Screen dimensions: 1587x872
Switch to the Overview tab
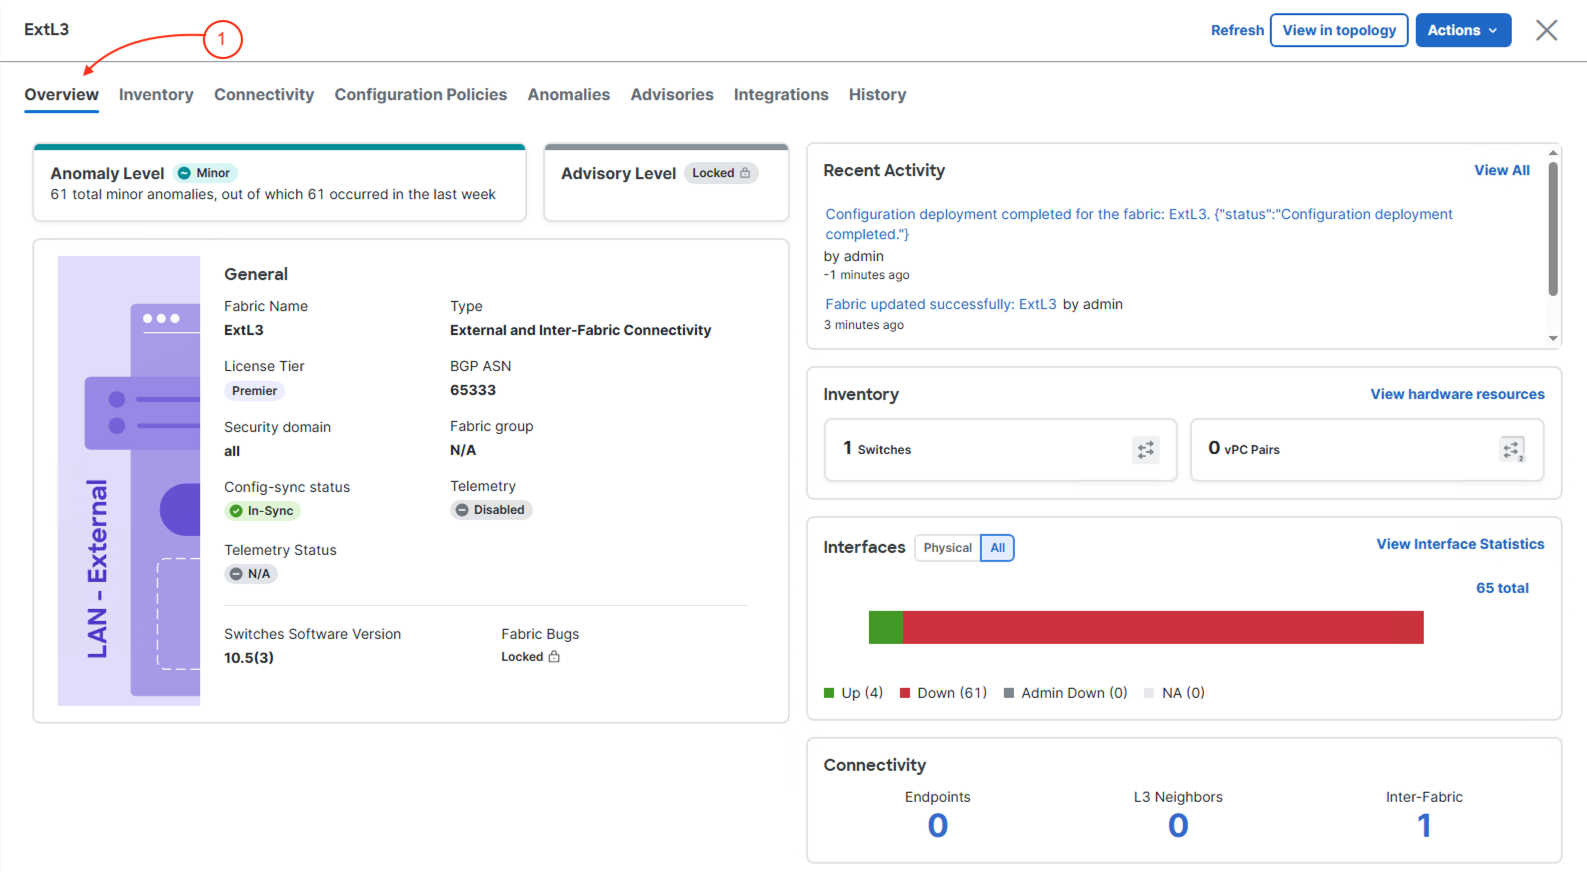[62, 95]
